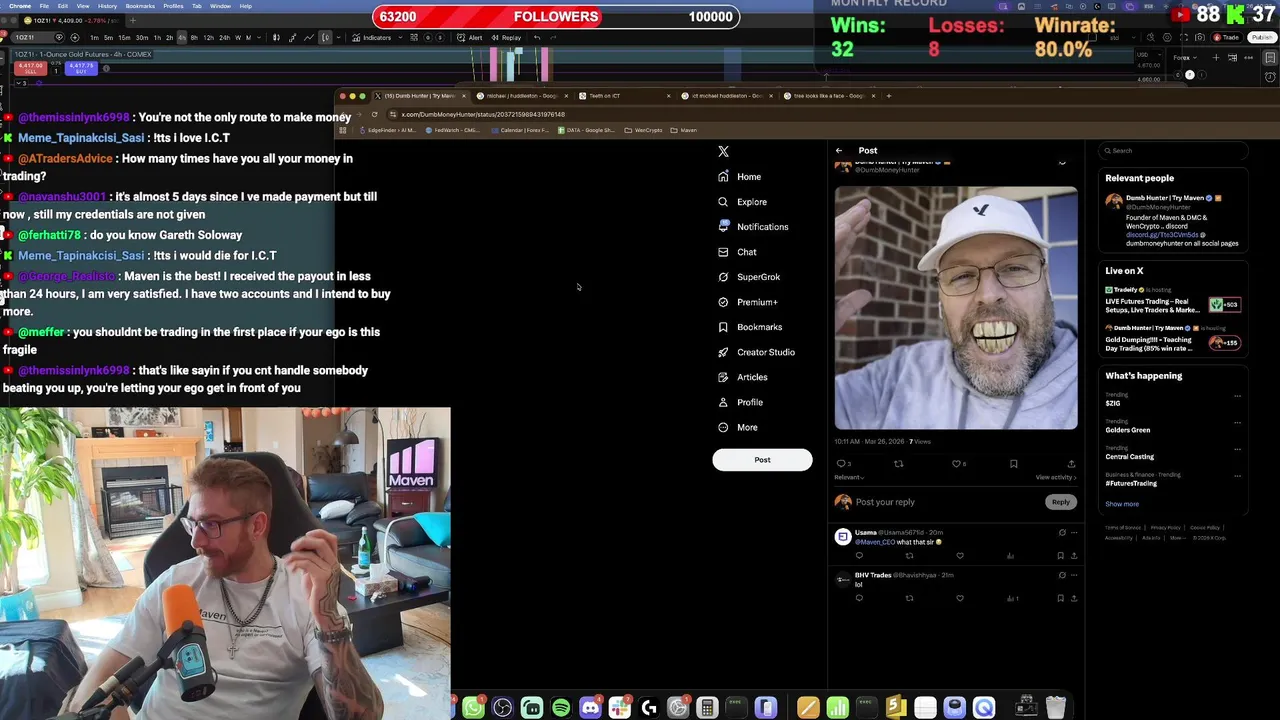Click the blue BUY 4,417.75 button
The image size is (1280, 720).
tap(80, 68)
